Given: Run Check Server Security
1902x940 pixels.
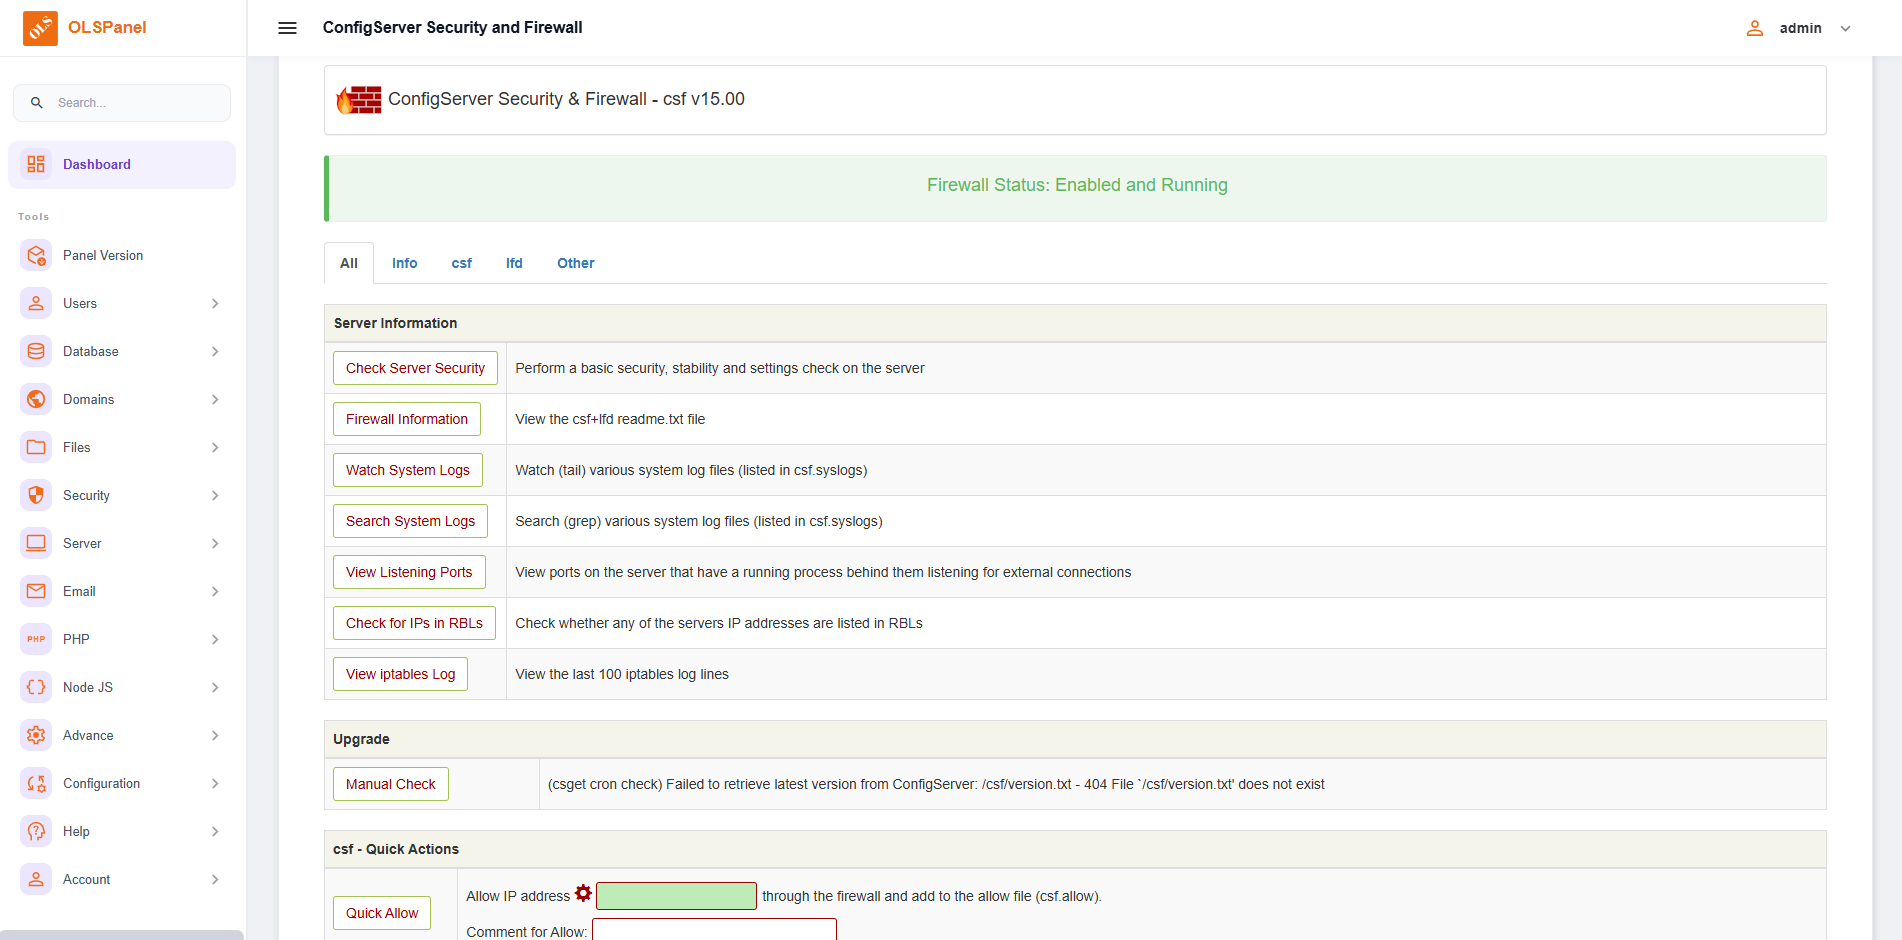Looking at the screenshot, I should pyautogui.click(x=415, y=368).
